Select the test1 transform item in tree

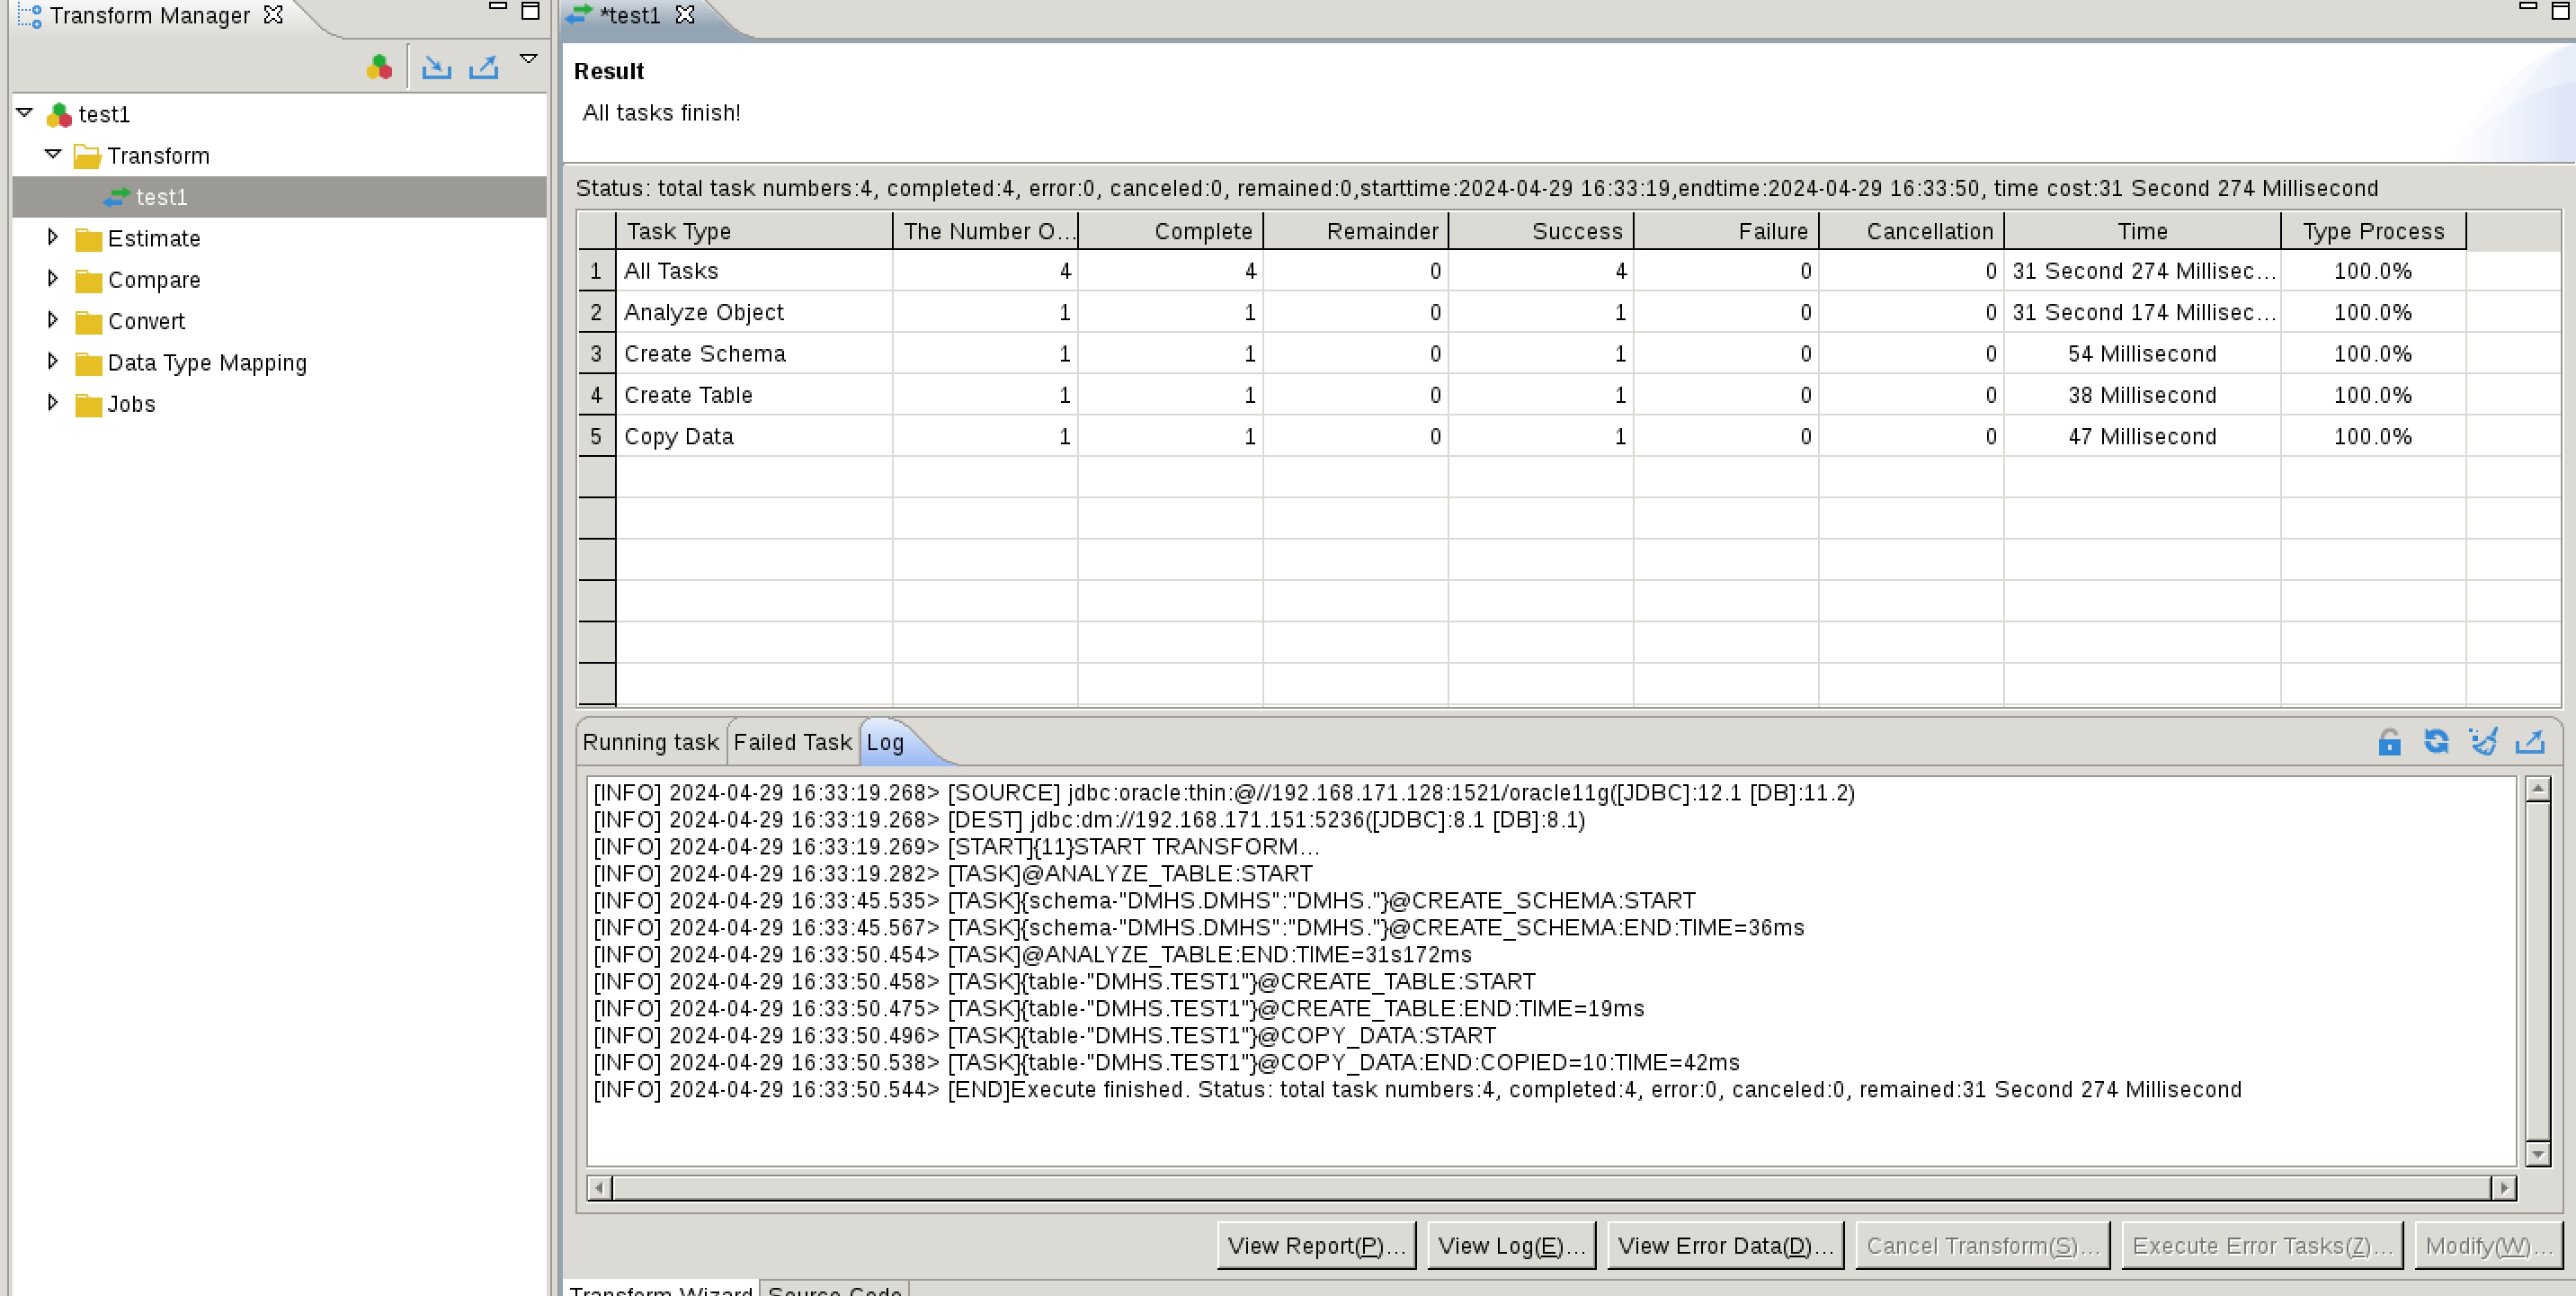pos(161,197)
